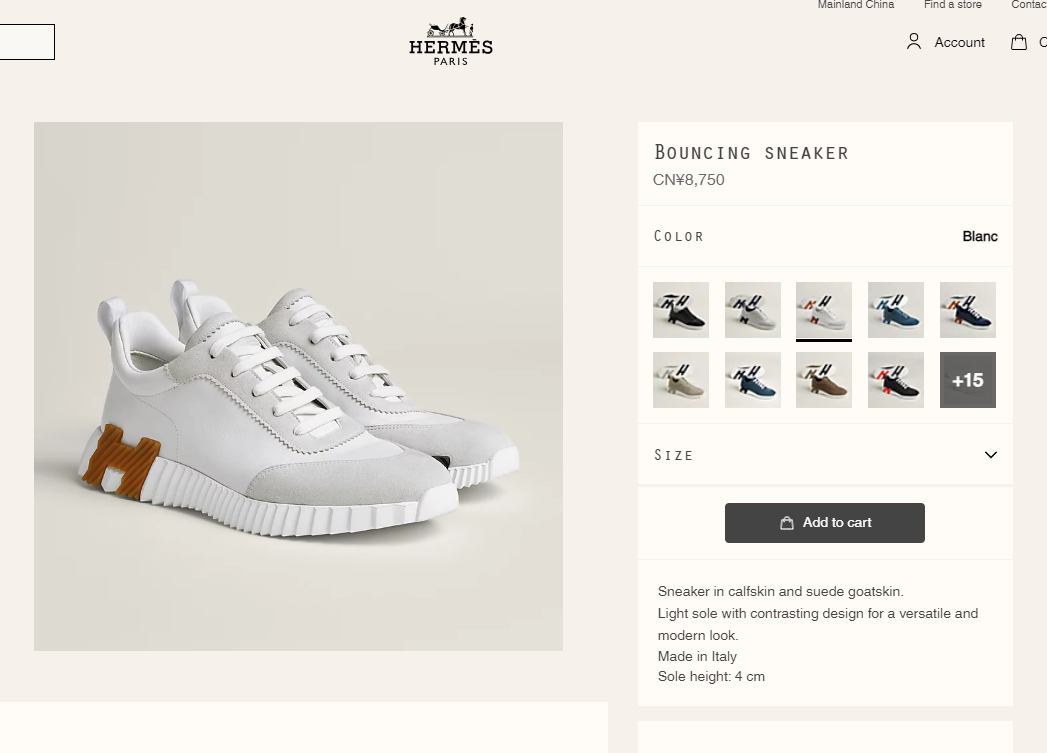The image size is (1047, 753).
Task: Click the Hermès Paris logo
Action: (451, 42)
